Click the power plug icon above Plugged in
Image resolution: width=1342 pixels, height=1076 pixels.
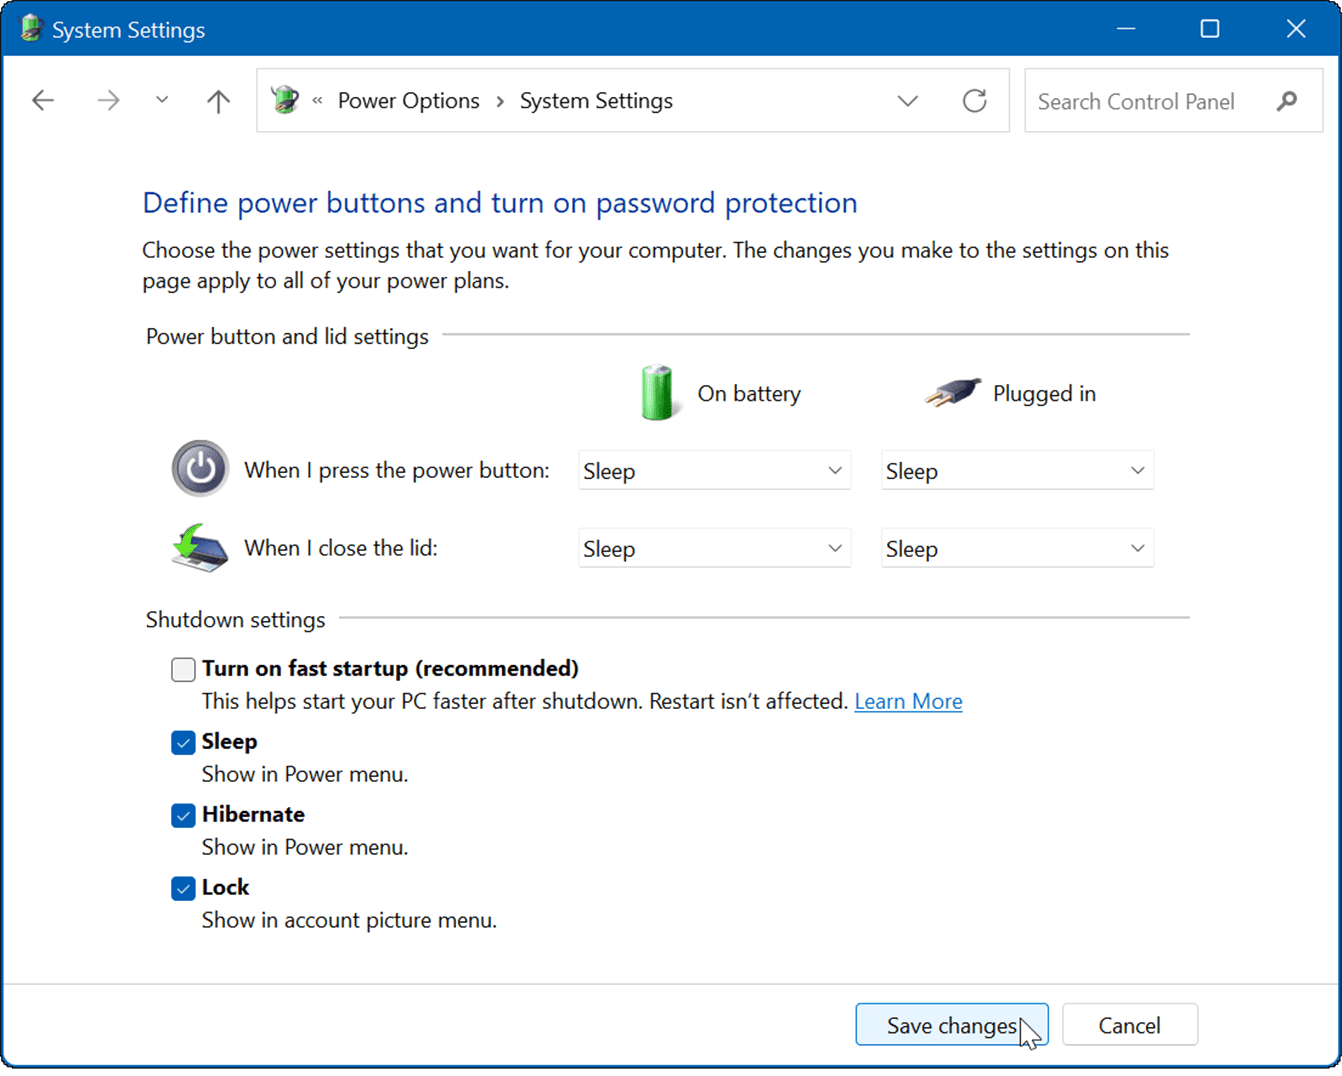(949, 393)
